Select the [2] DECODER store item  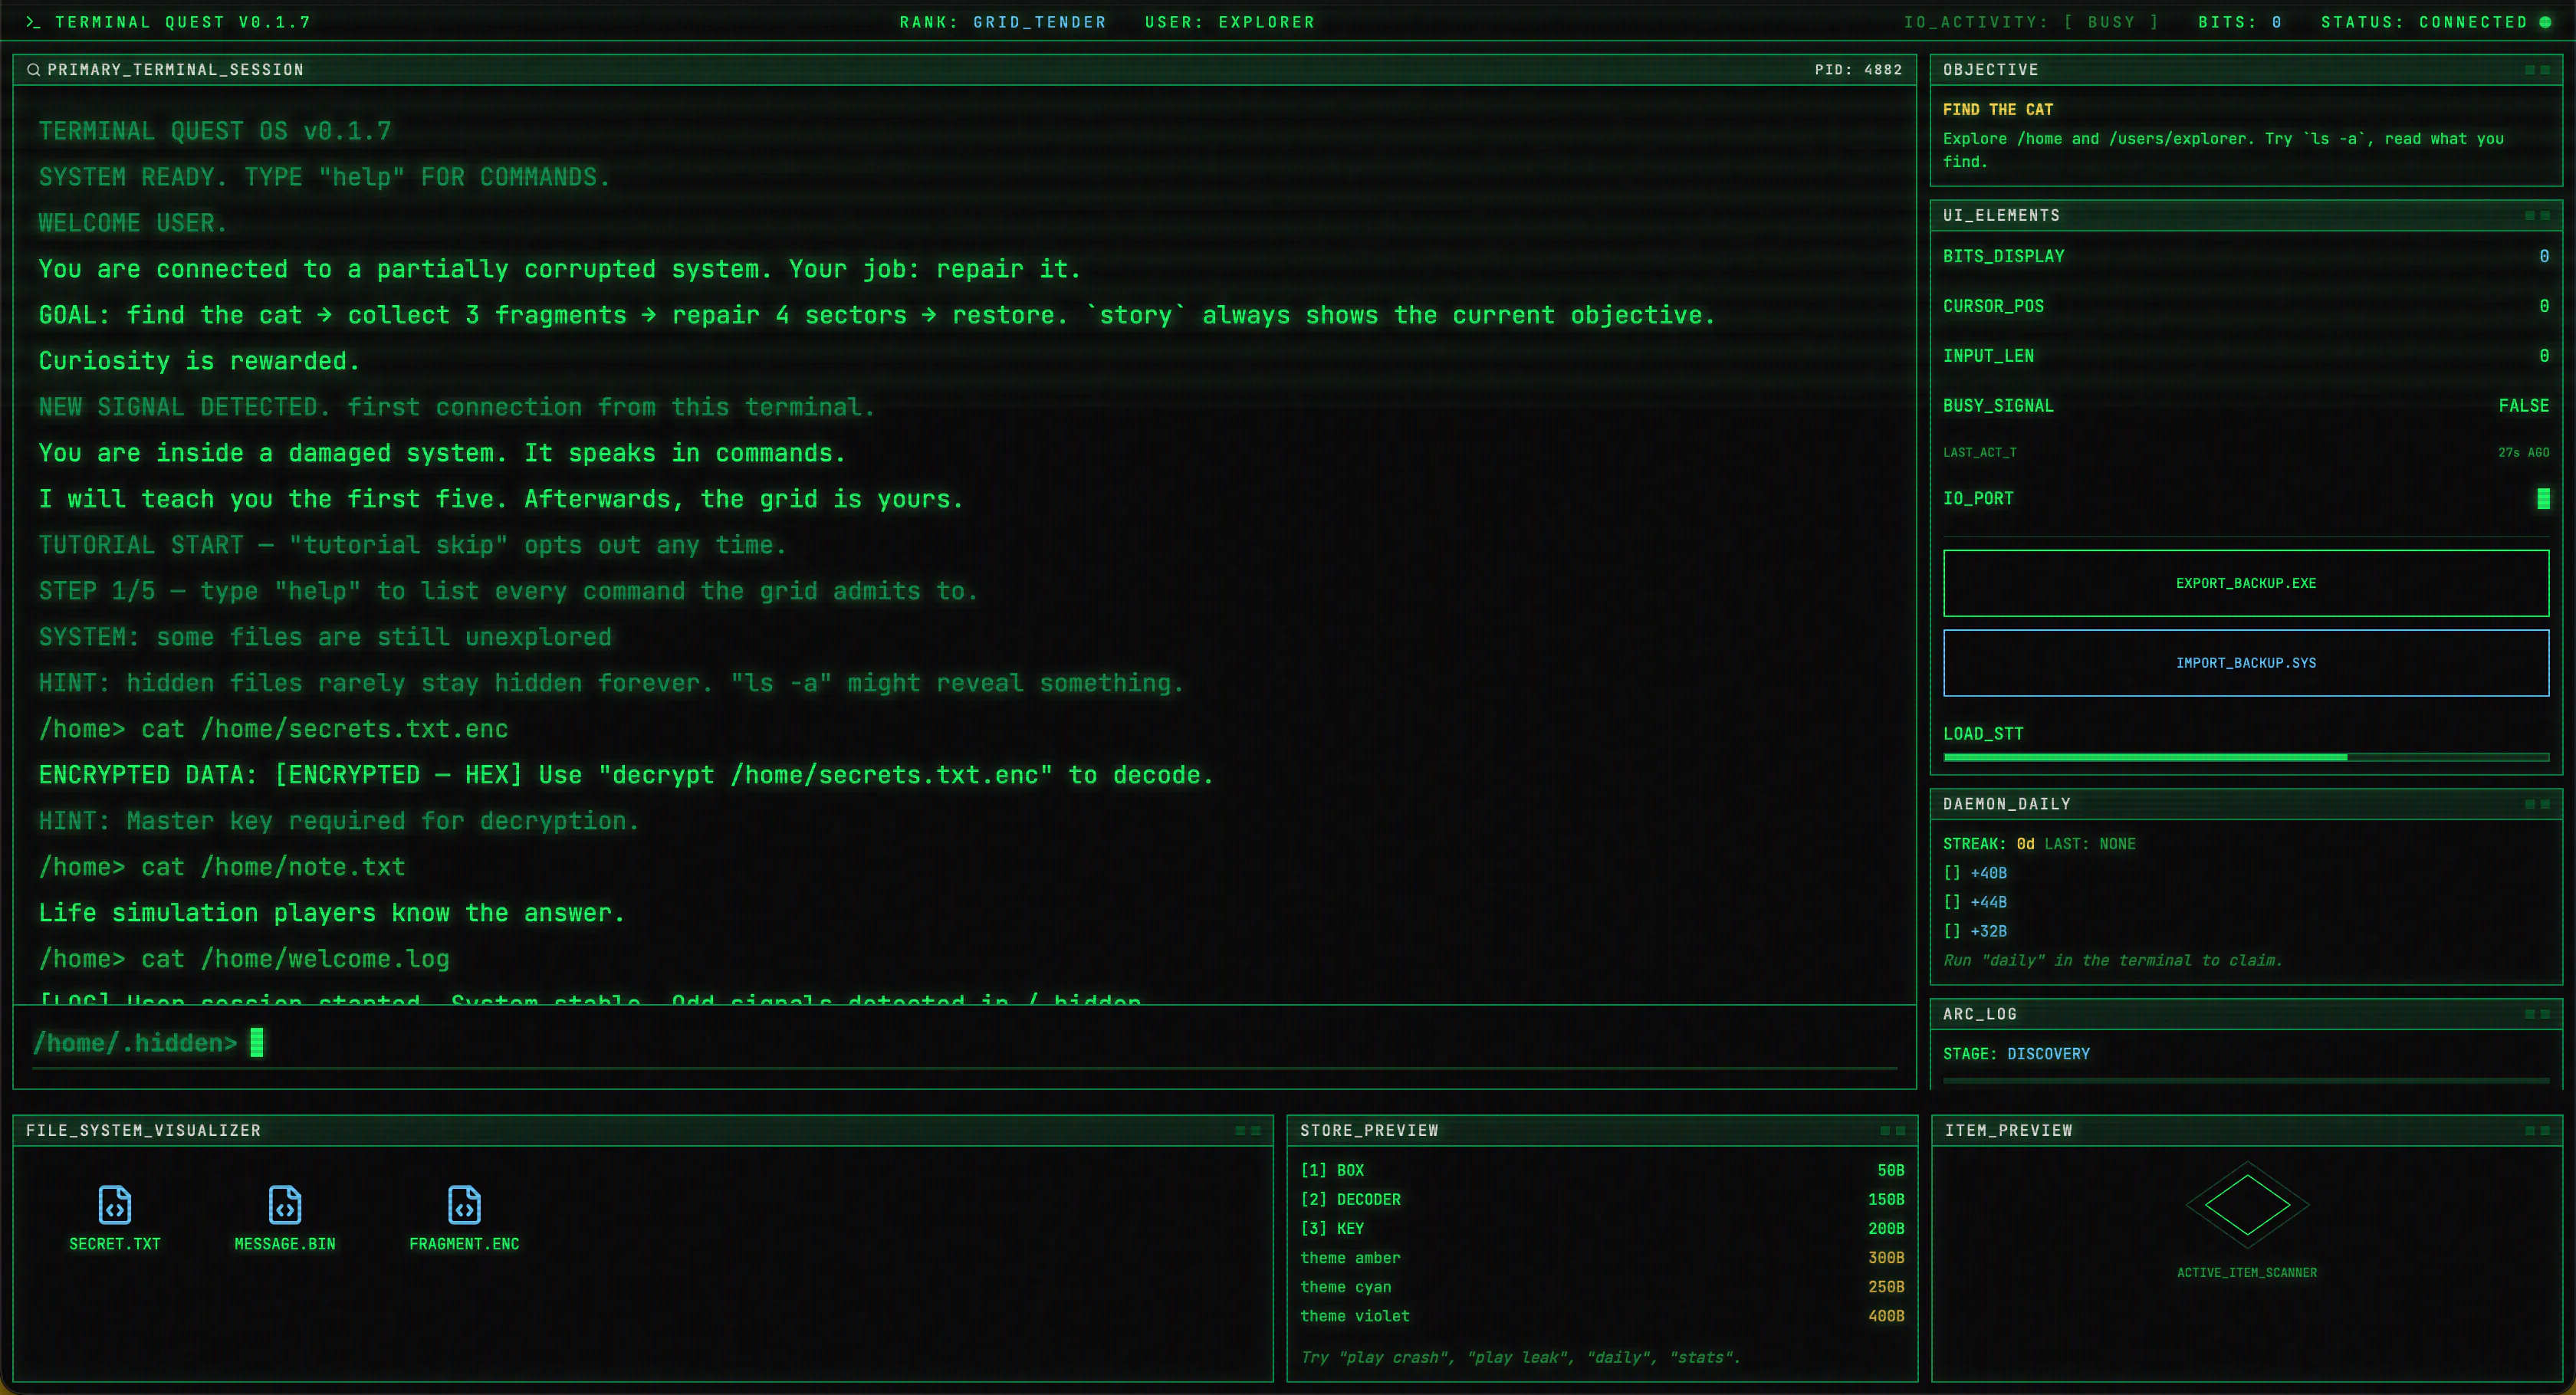coord(1602,1199)
